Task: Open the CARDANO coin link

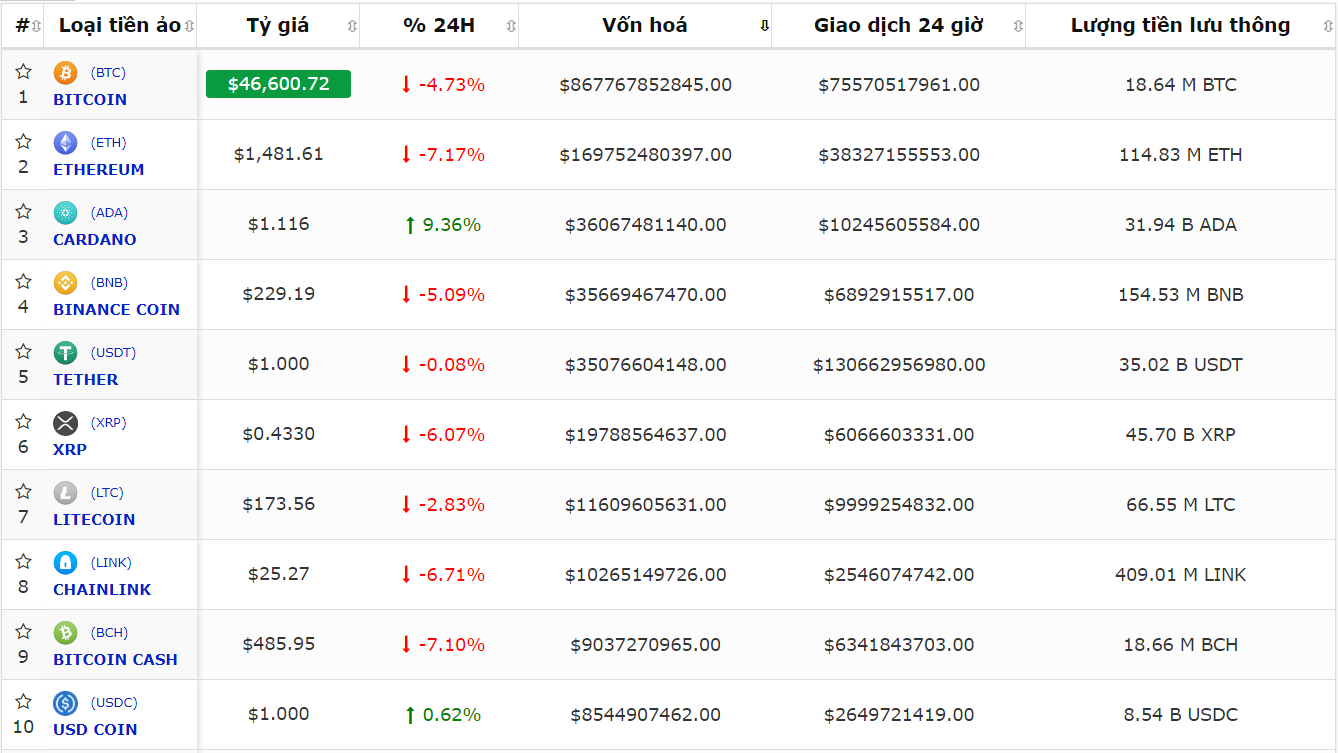Action: 95,240
